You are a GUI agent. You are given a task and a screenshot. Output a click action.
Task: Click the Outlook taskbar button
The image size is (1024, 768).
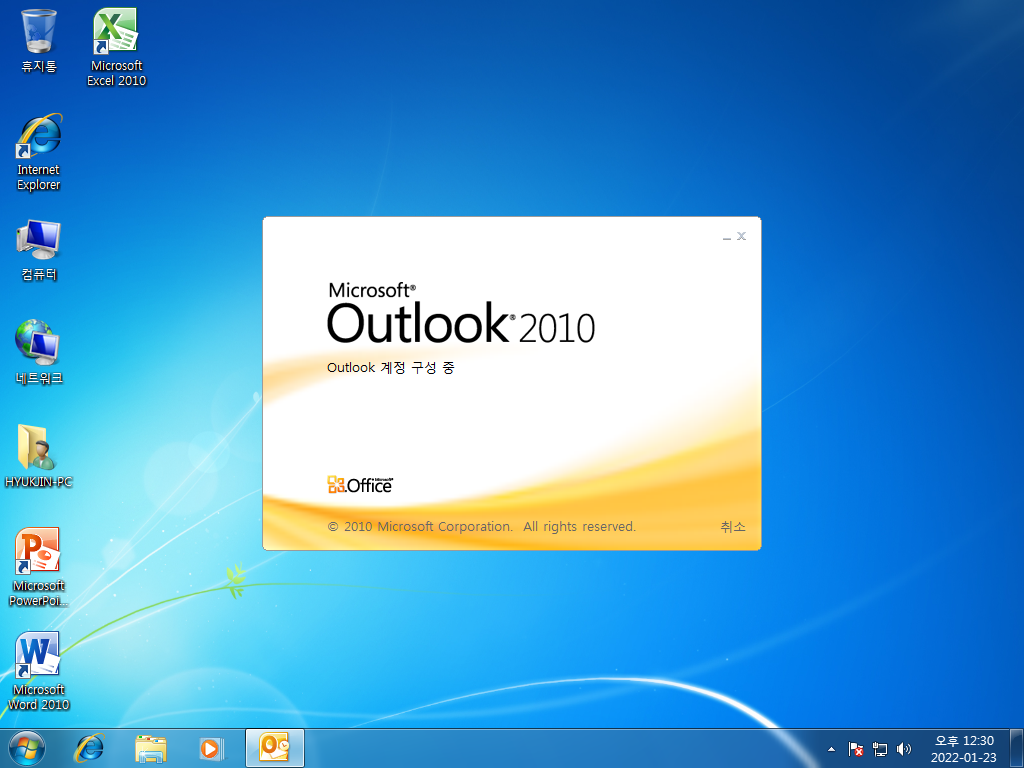pos(275,748)
